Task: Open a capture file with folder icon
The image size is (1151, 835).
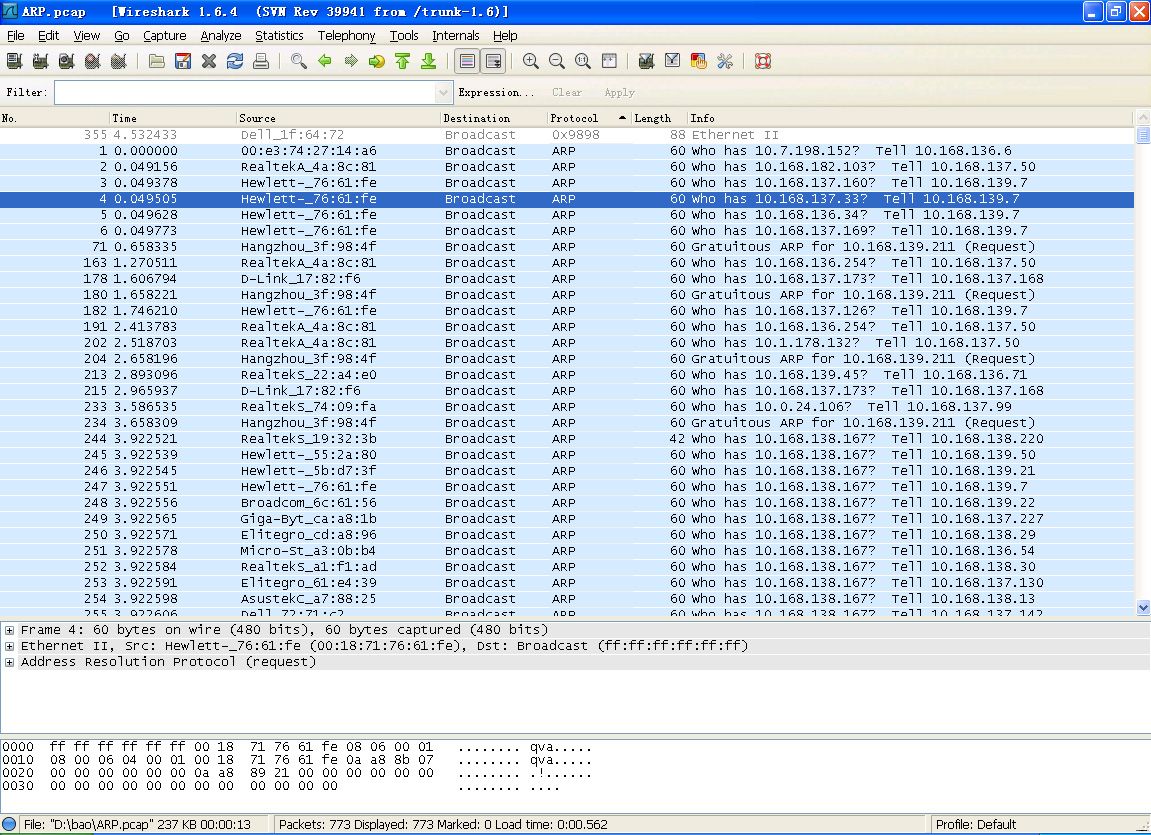Action: point(157,61)
